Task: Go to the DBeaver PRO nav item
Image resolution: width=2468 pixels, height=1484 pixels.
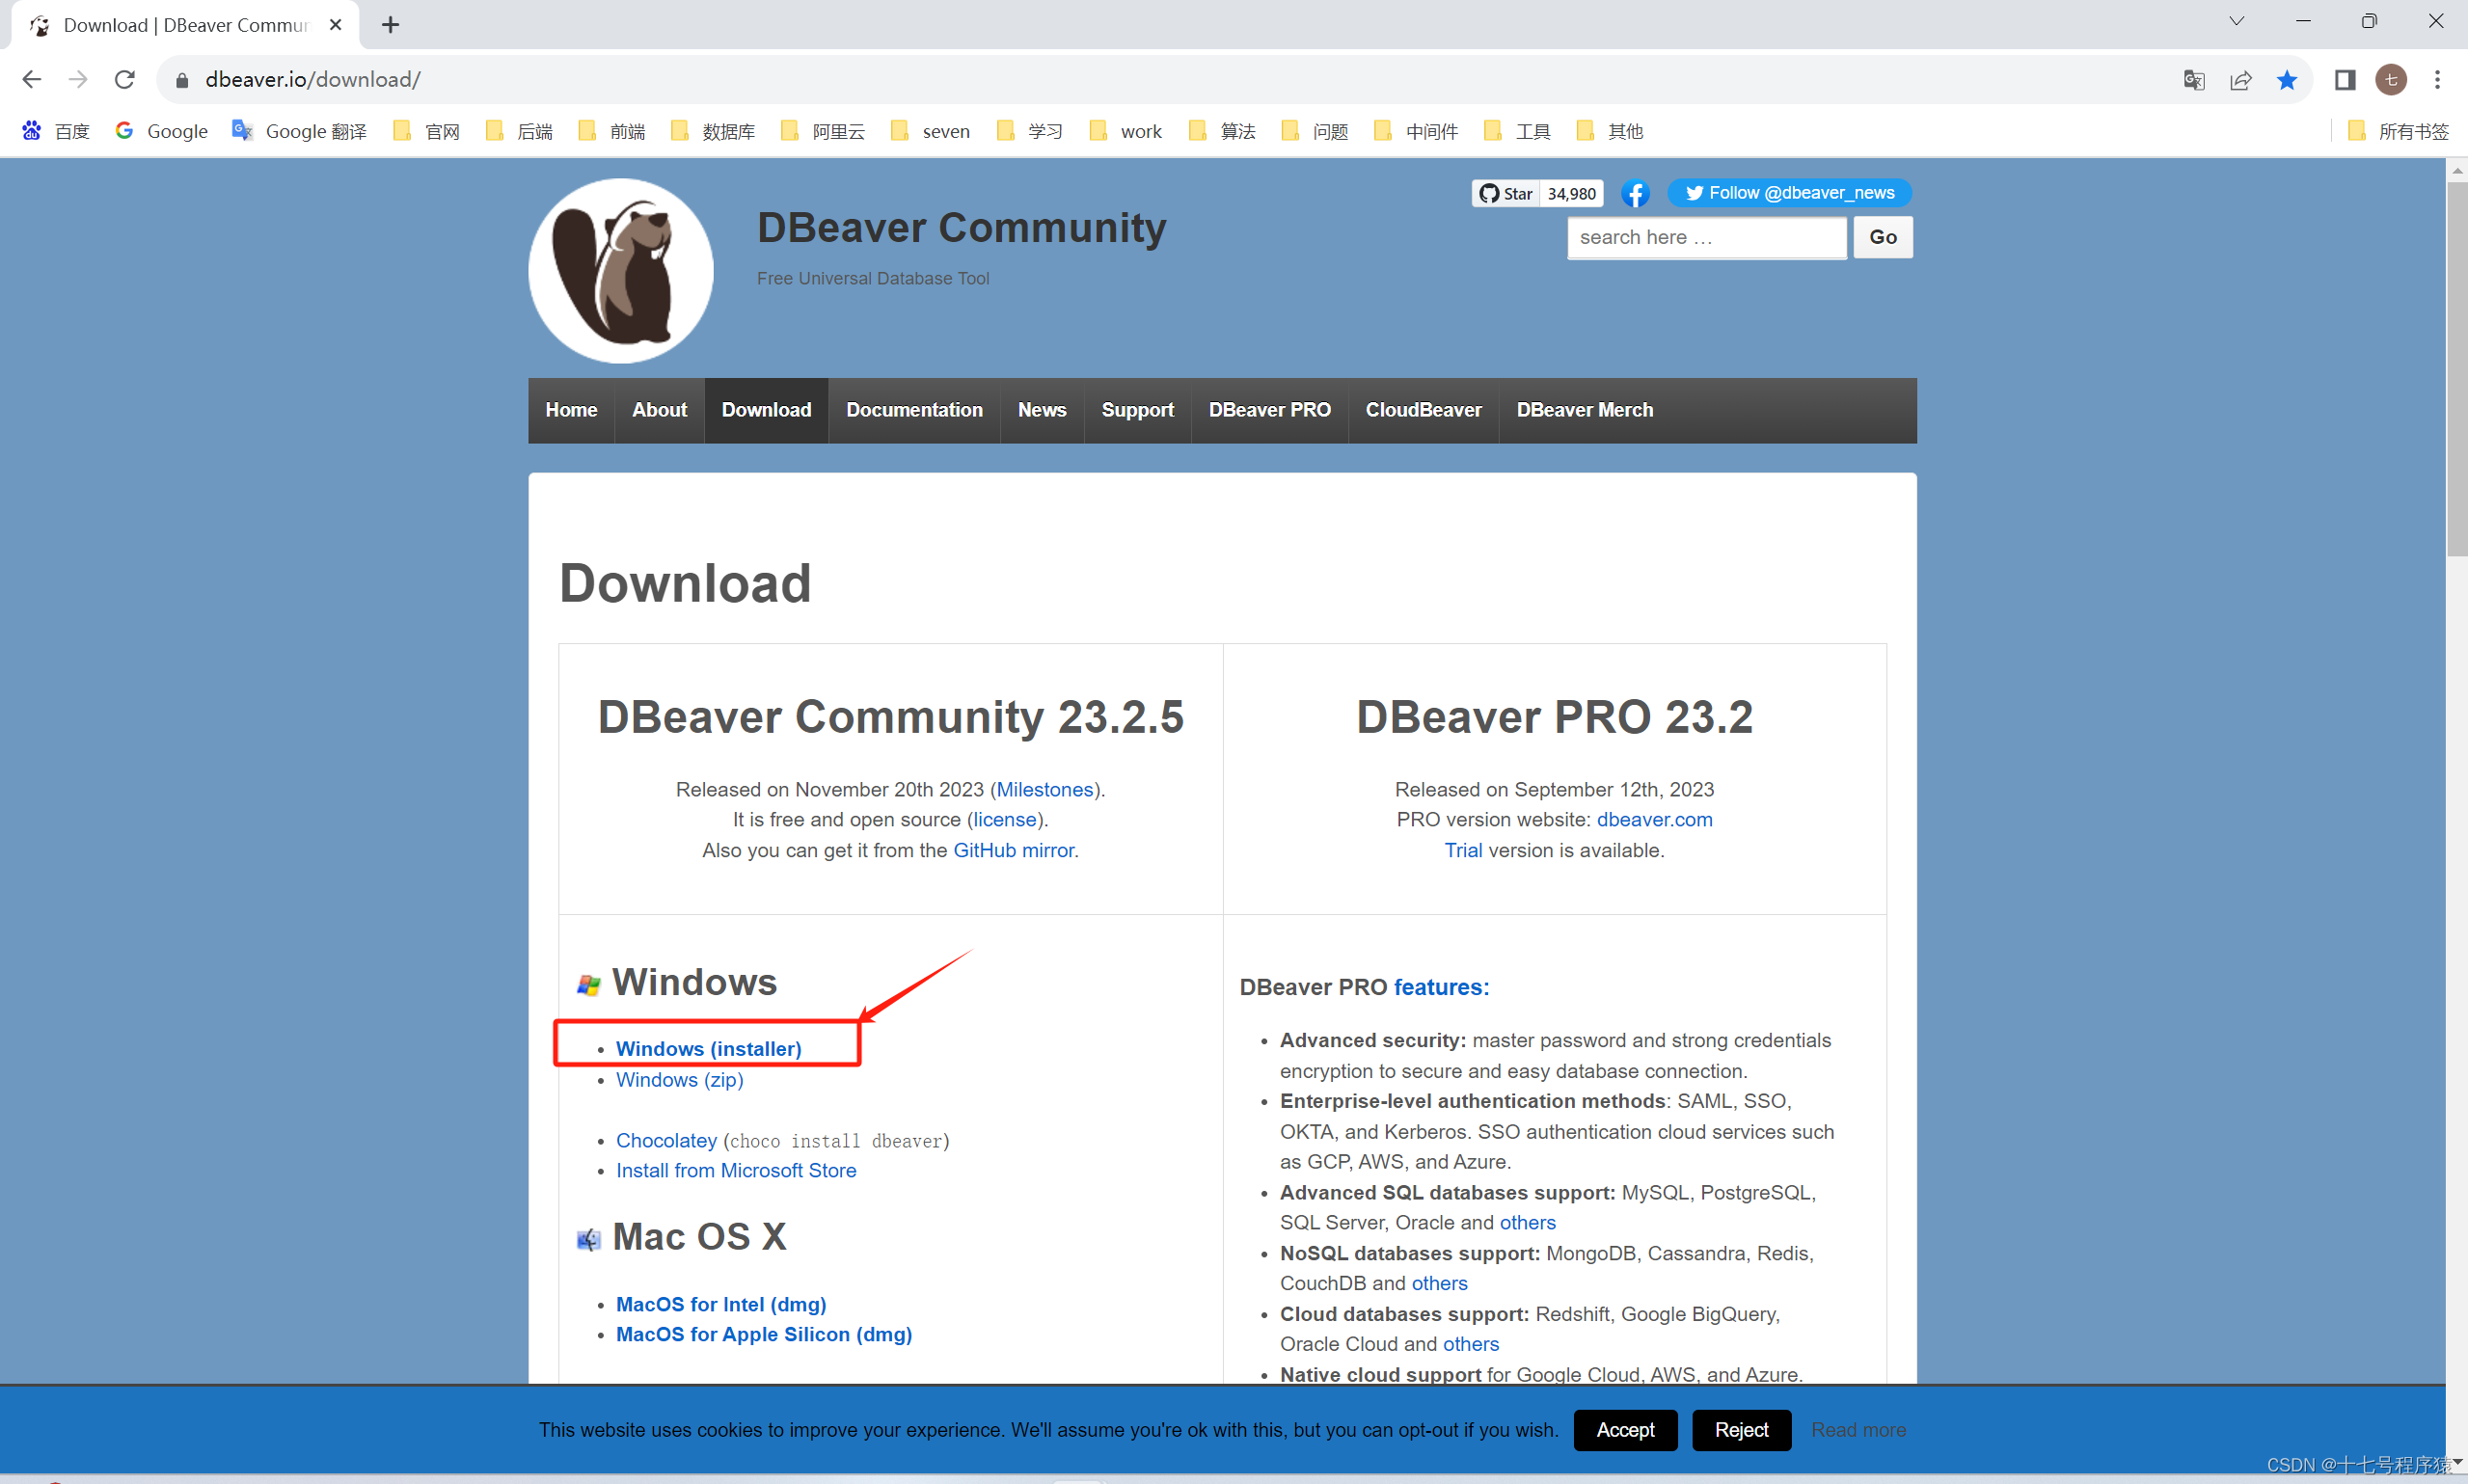Action: (x=1269, y=410)
